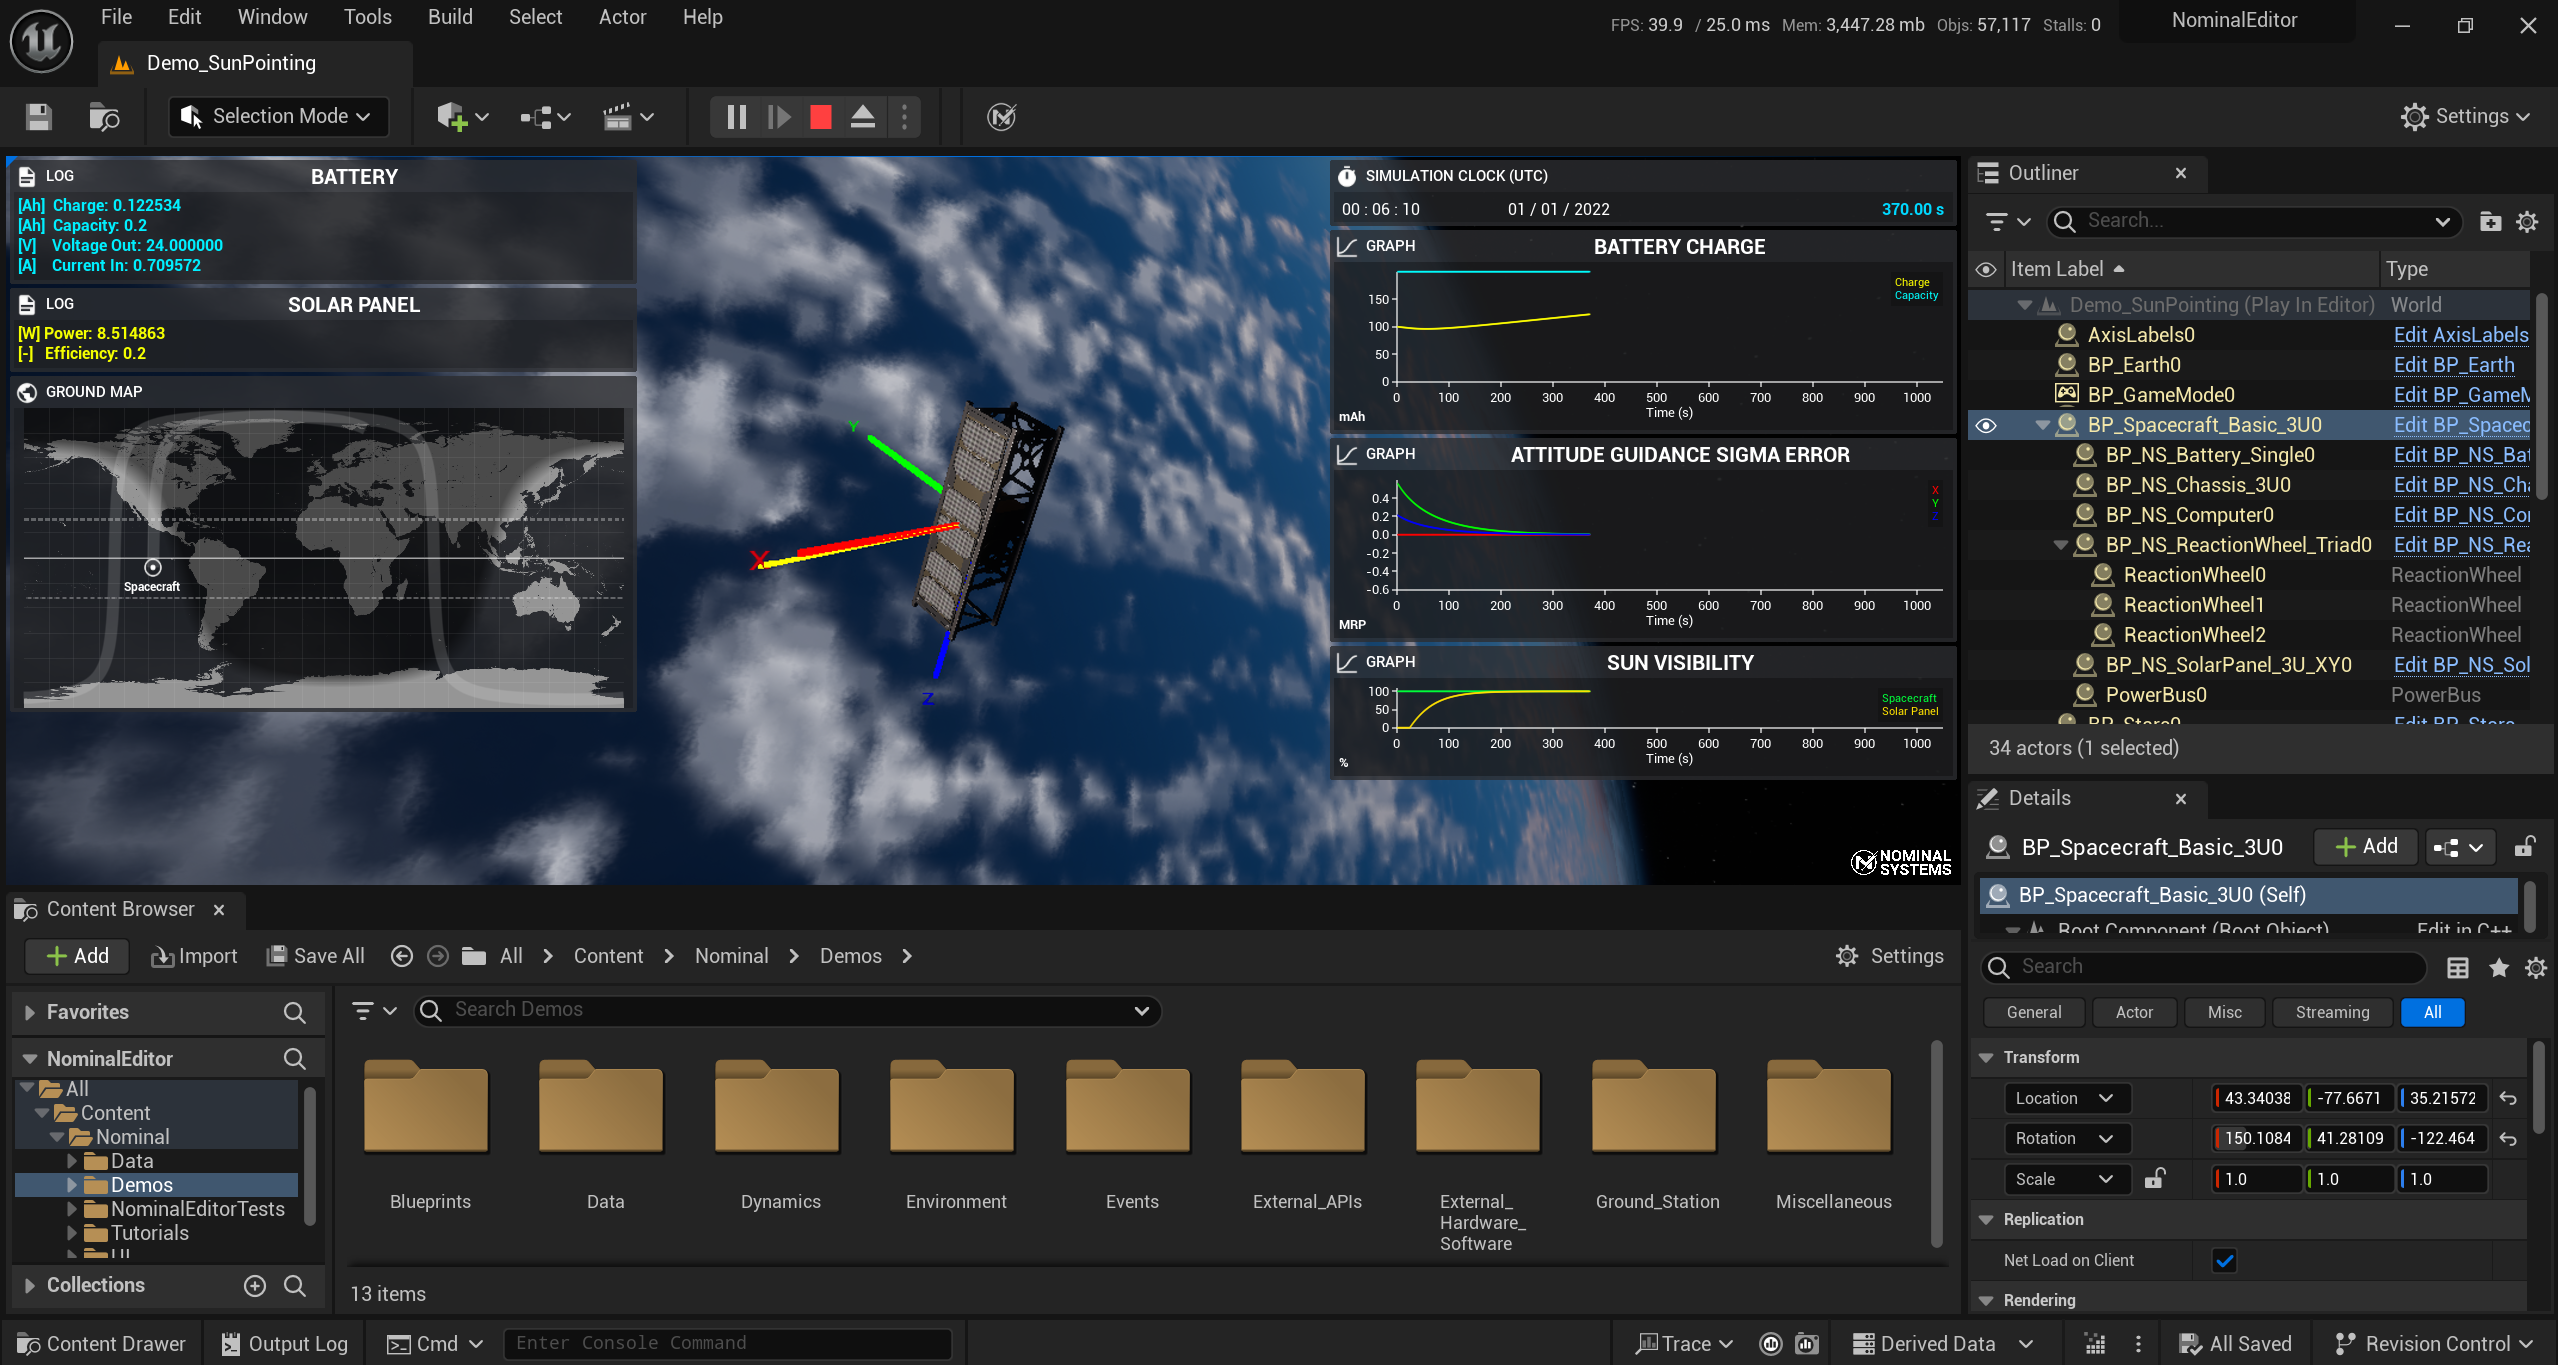Search the Collections panel
This screenshot has width=2558, height=1365.
coord(295,1286)
